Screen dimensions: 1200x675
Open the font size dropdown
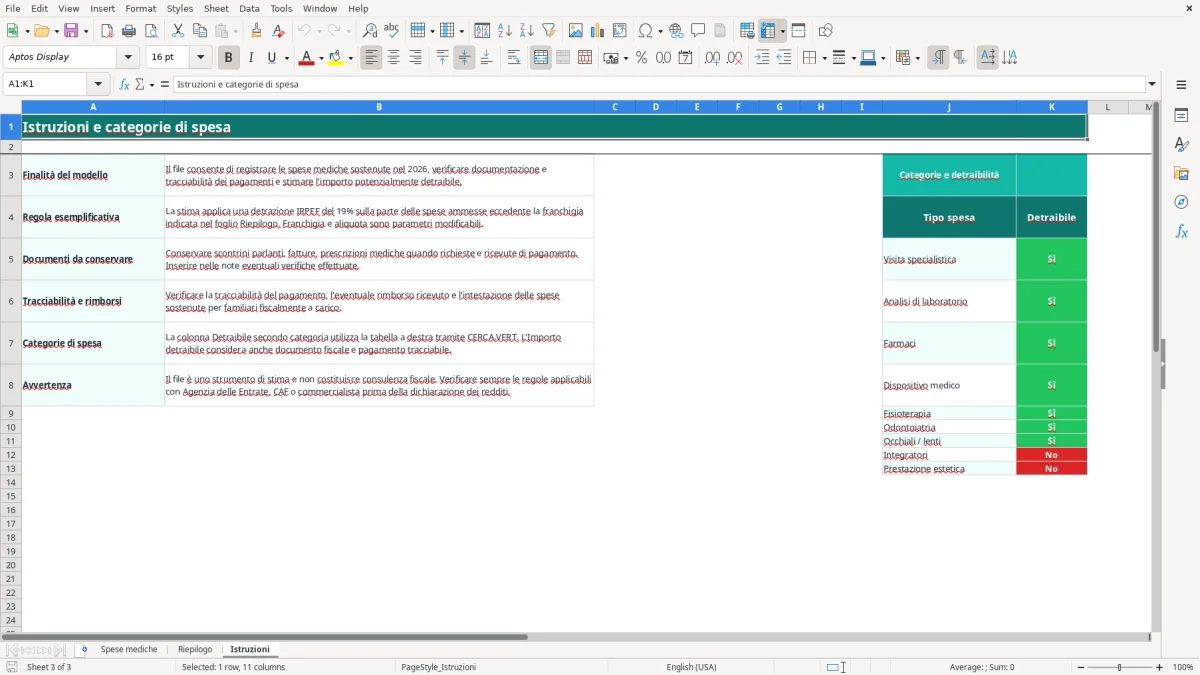[201, 58]
